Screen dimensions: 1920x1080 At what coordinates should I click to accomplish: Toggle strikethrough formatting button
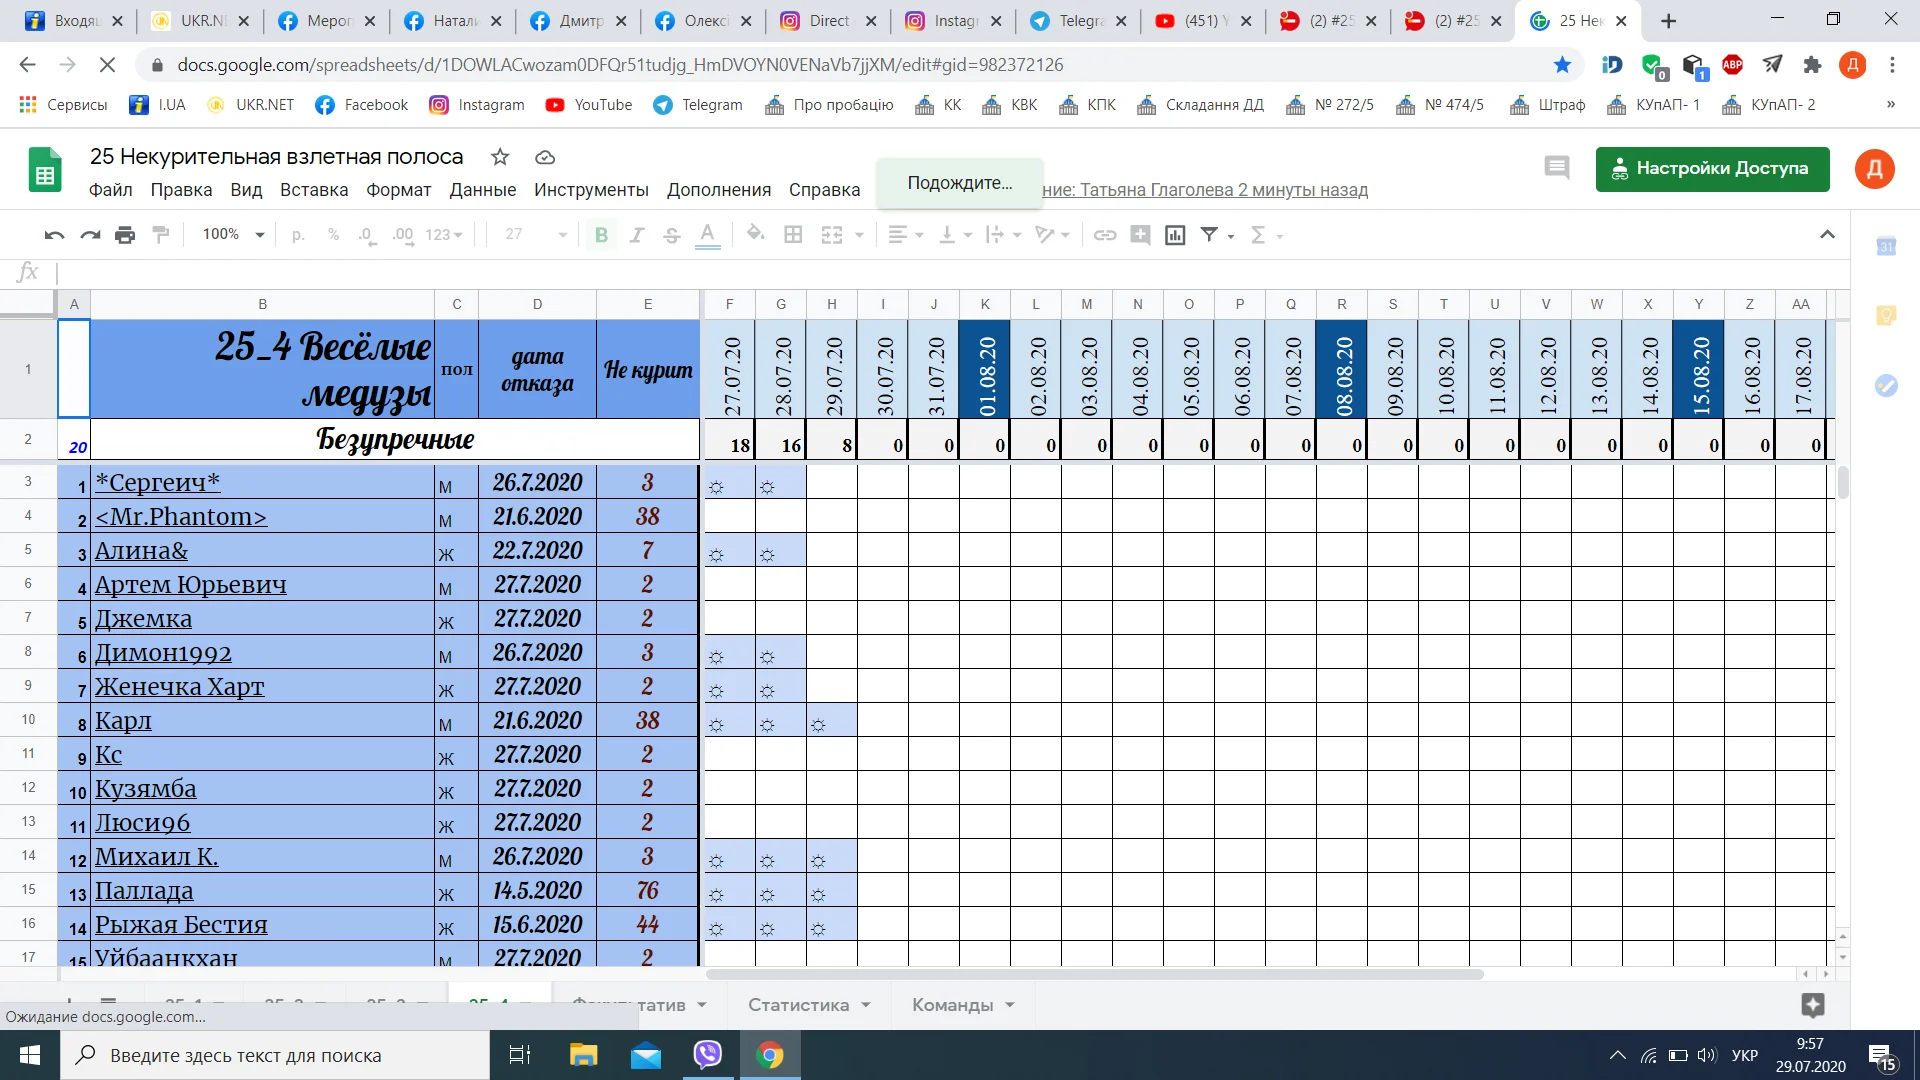click(671, 235)
